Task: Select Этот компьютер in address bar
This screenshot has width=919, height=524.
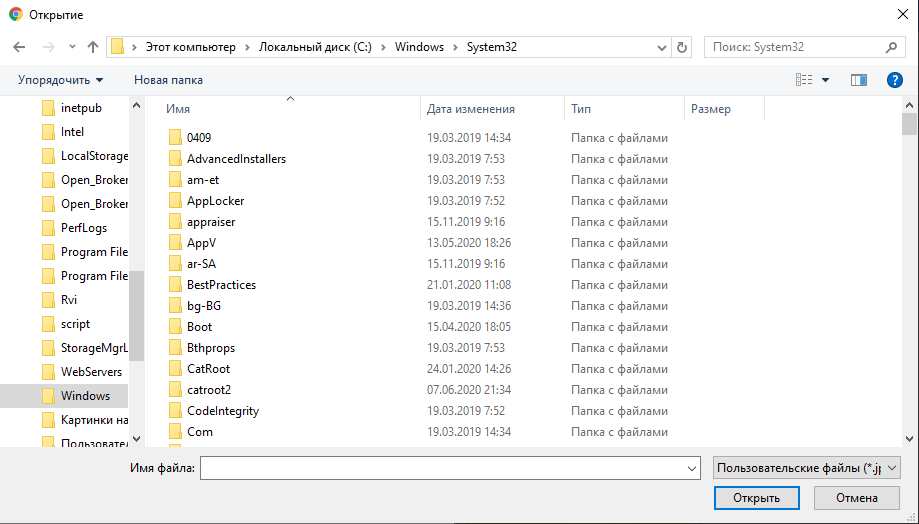Action: [190, 47]
